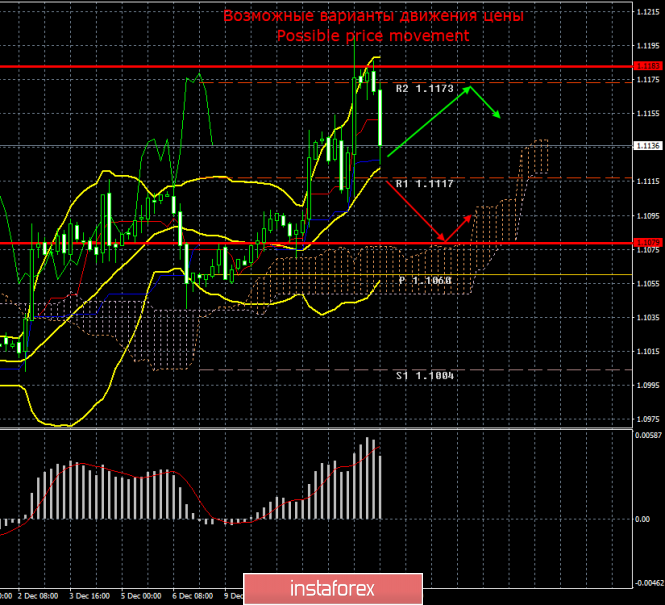Viewport: 665px width, 605px height.
Task: Click the 1.1215 value on price axis
Action: [648, 11]
